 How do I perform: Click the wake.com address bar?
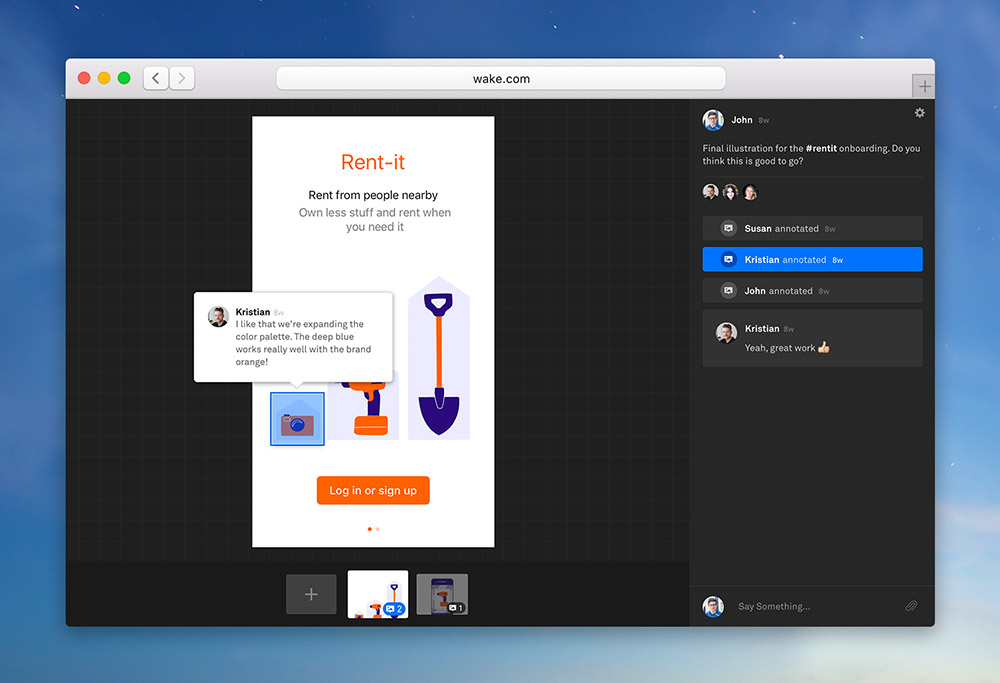point(501,78)
